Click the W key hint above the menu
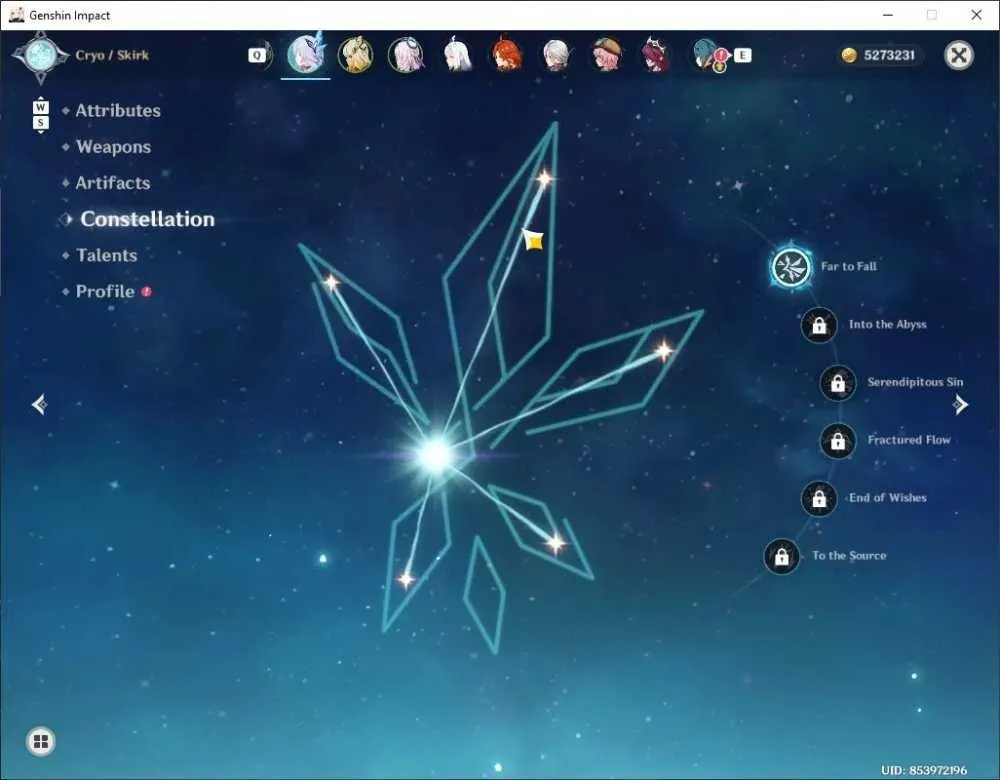Screen dimensions: 1000x780 tap(40, 107)
